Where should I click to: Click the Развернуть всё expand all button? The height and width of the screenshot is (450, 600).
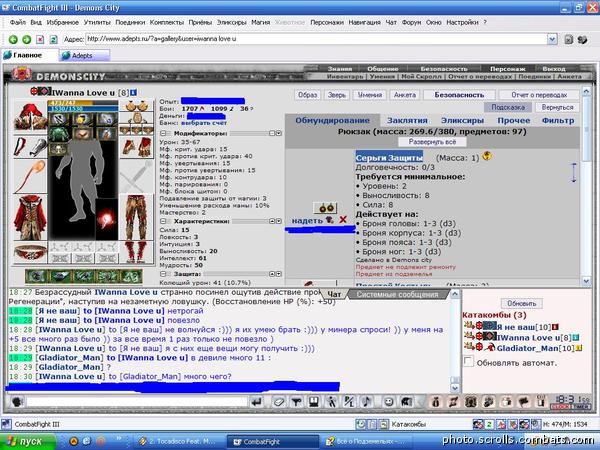[x=432, y=142]
